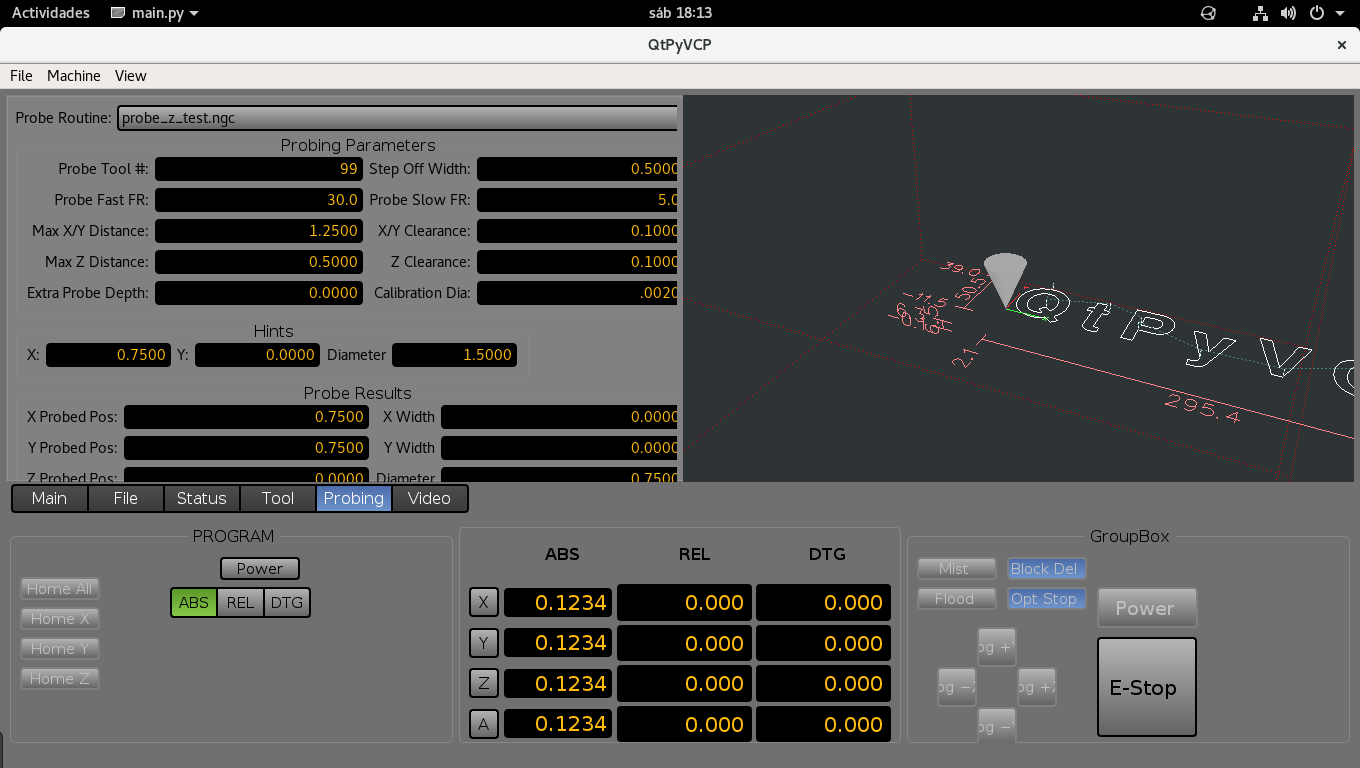Click the Home All button

tap(60, 589)
